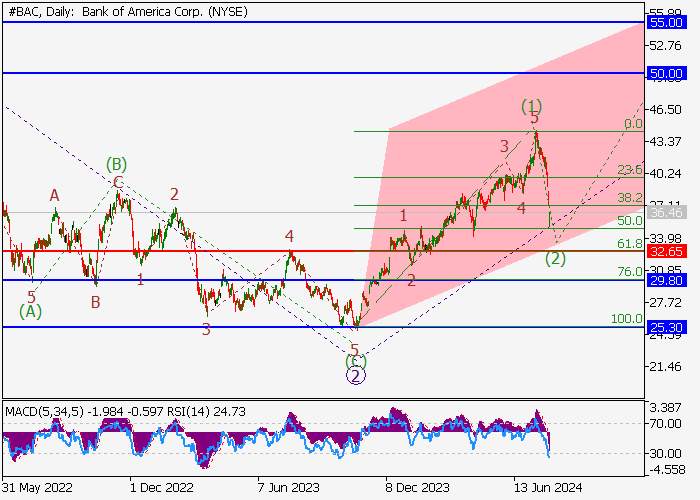Select the Fibonacci 76.0 level label

(630, 271)
